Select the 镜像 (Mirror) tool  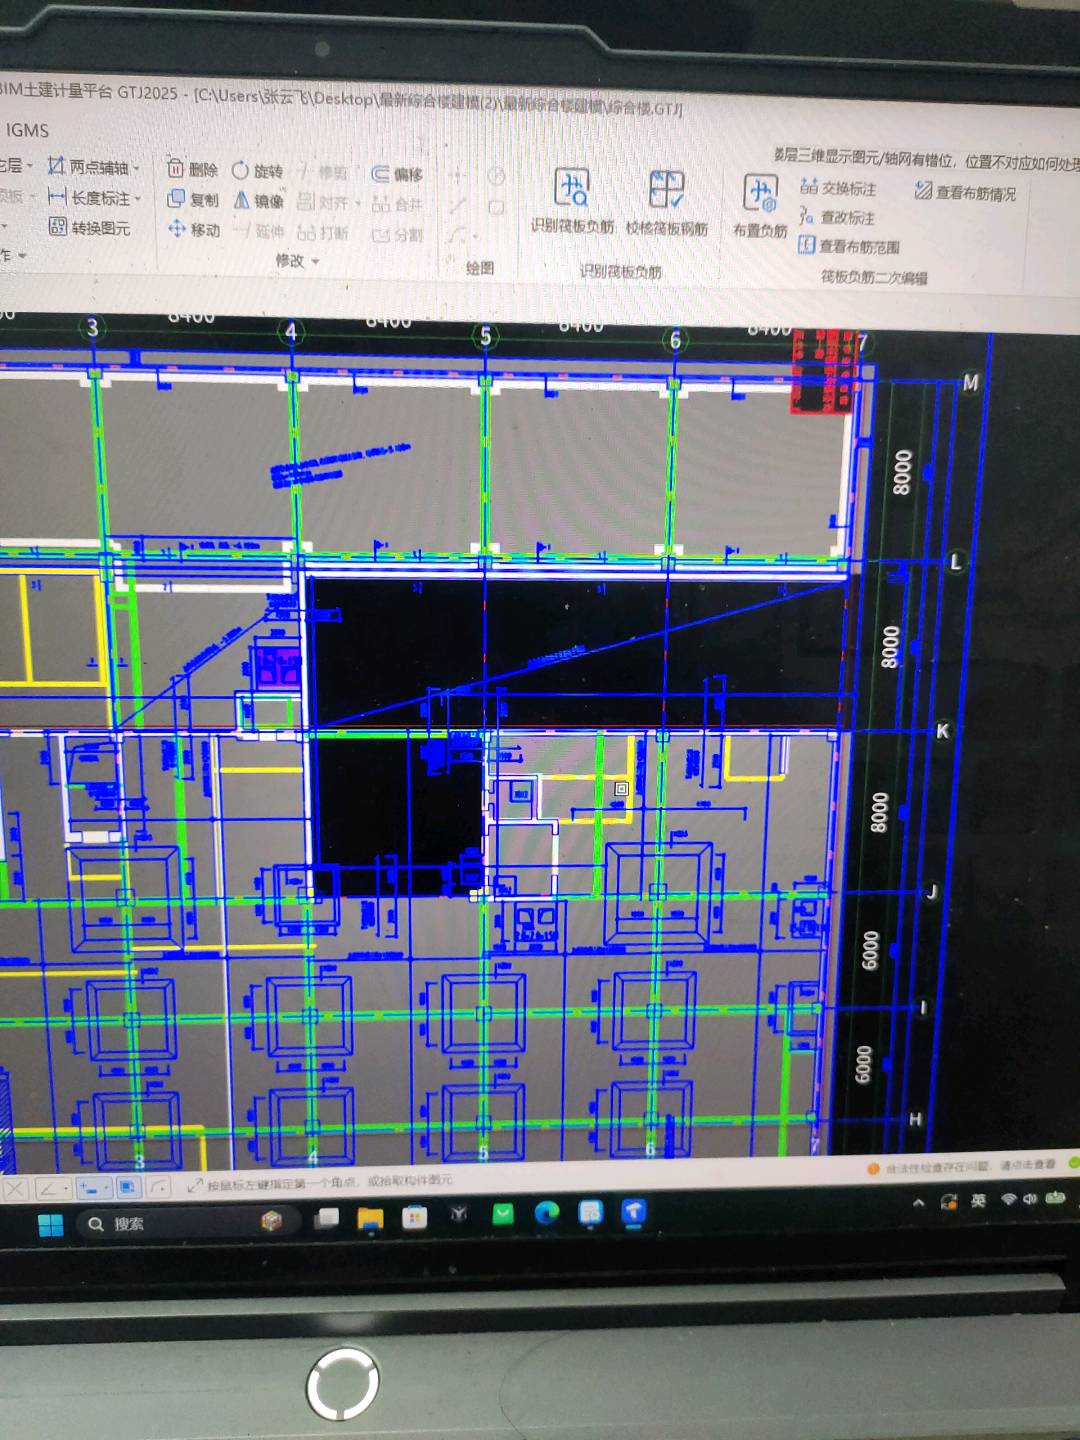258,200
